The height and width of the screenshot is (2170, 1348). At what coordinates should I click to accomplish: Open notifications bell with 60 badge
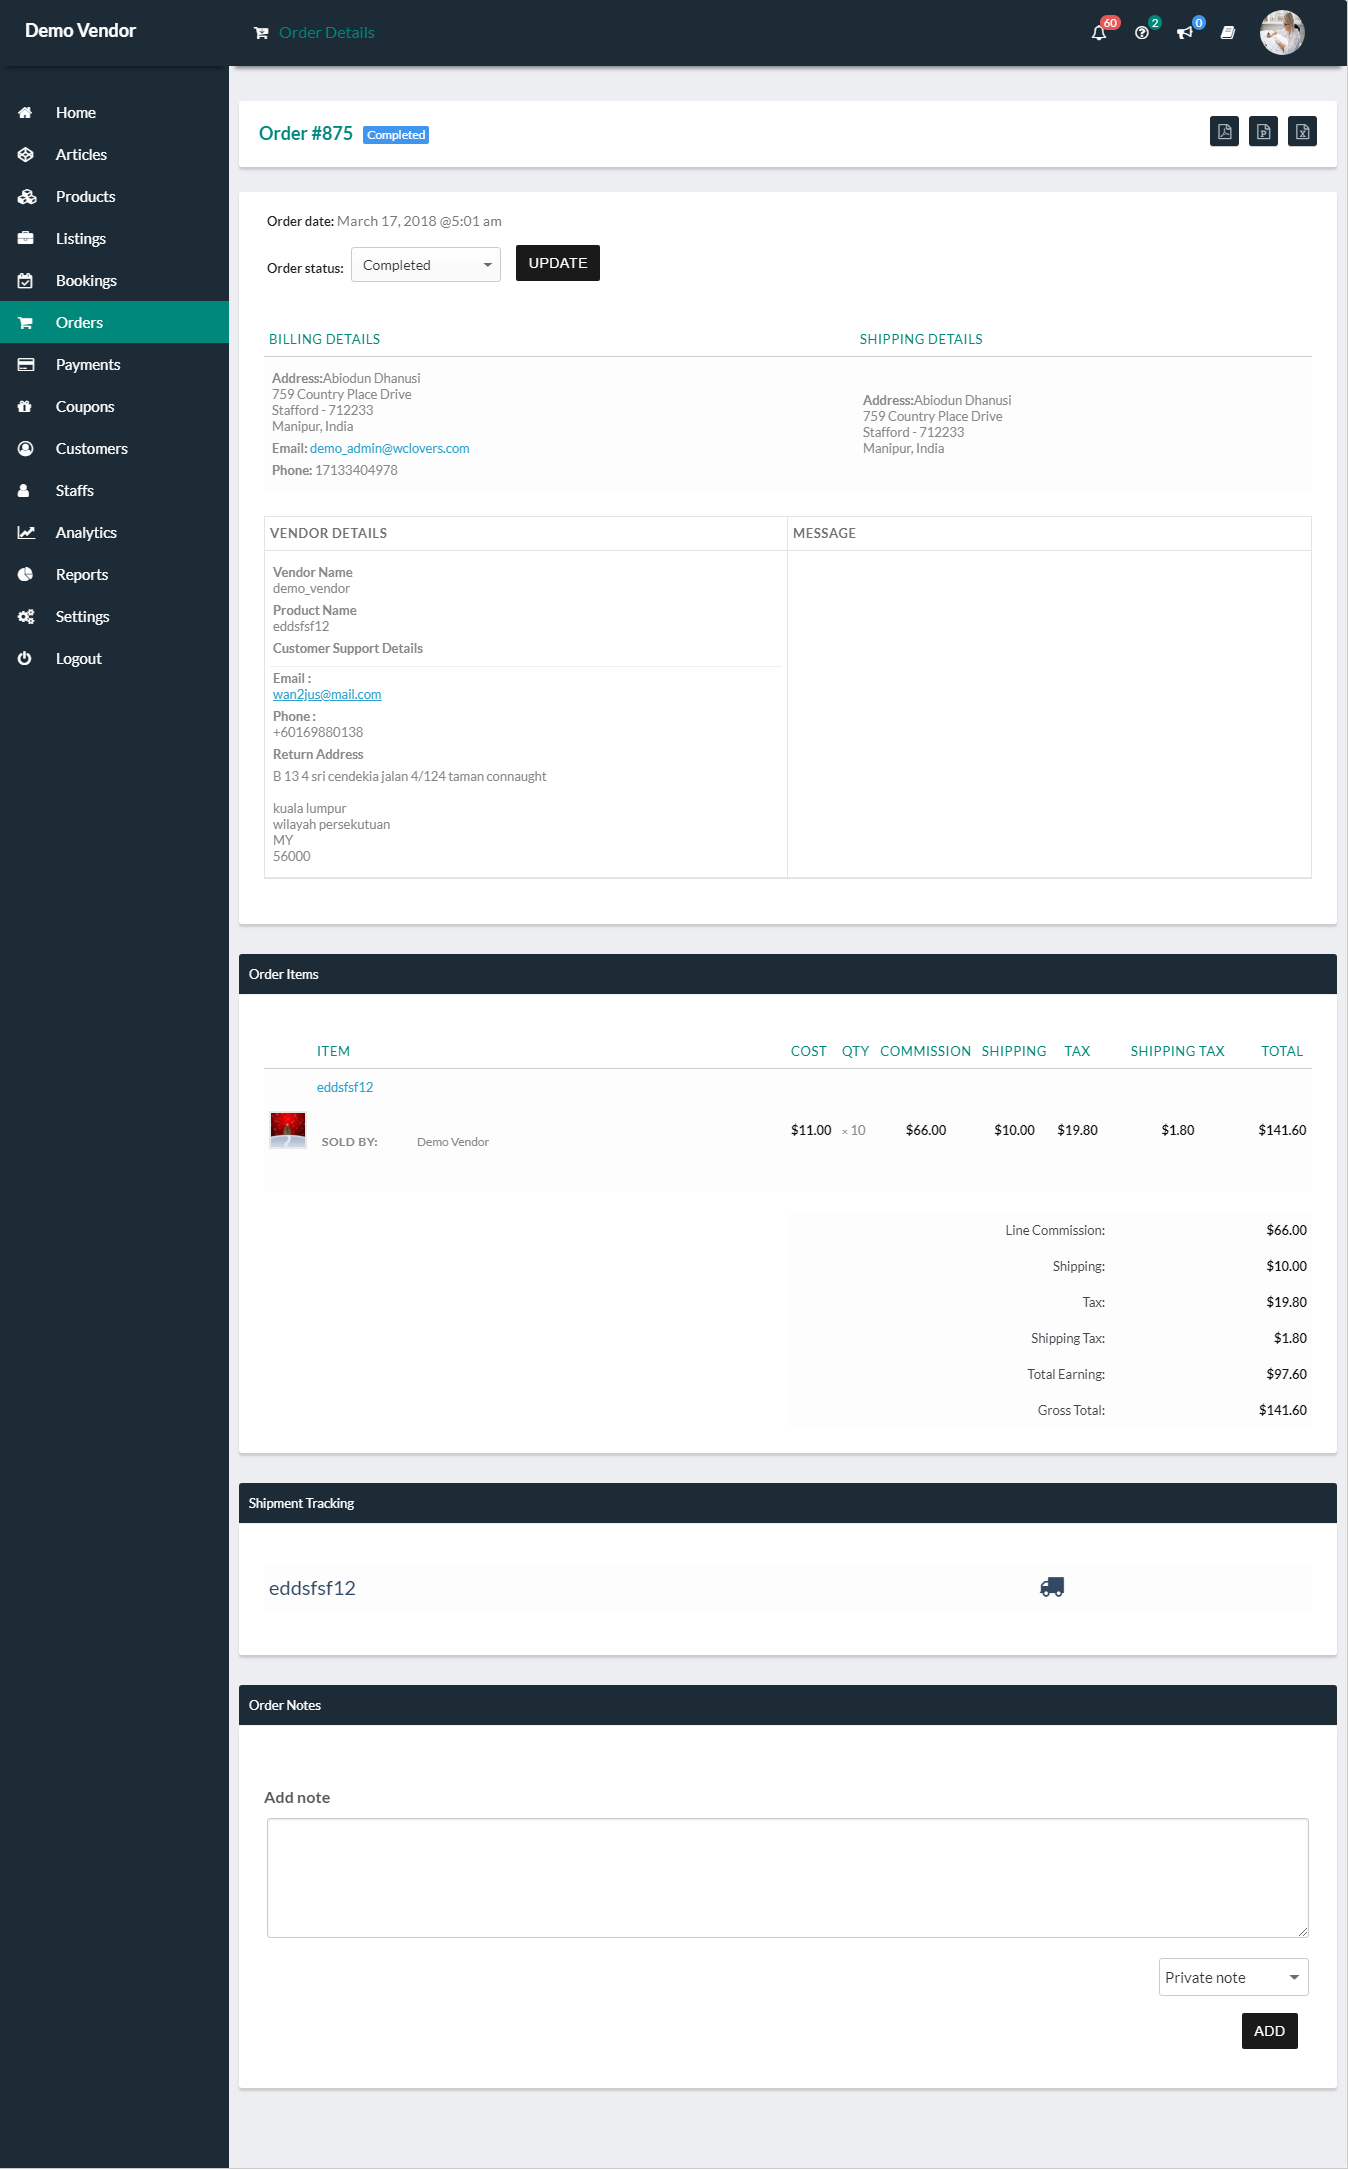click(x=1099, y=33)
